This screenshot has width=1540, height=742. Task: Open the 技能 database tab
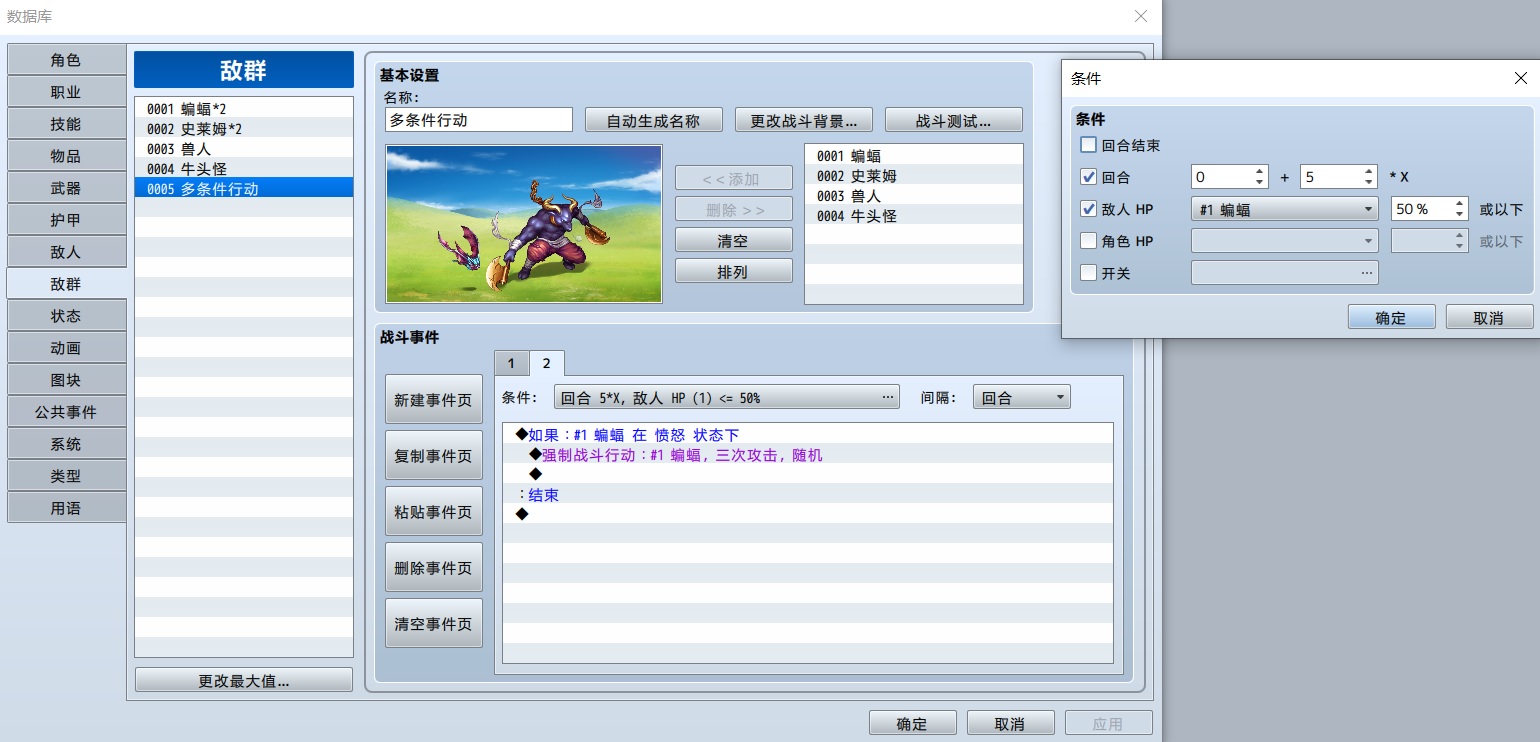point(66,124)
